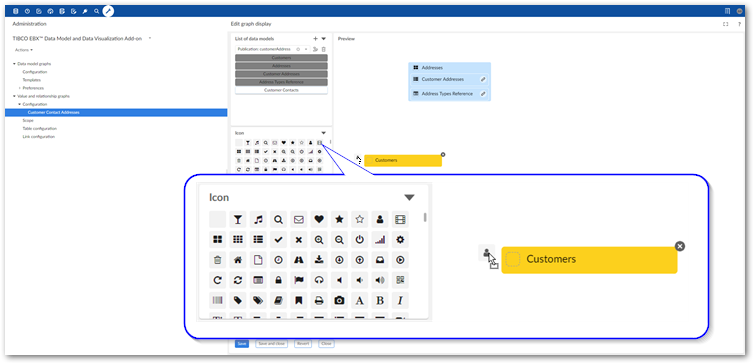This screenshot has width=754, height=364.
Task: Select the barcode icon in the Icon palette
Action: click(217, 301)
